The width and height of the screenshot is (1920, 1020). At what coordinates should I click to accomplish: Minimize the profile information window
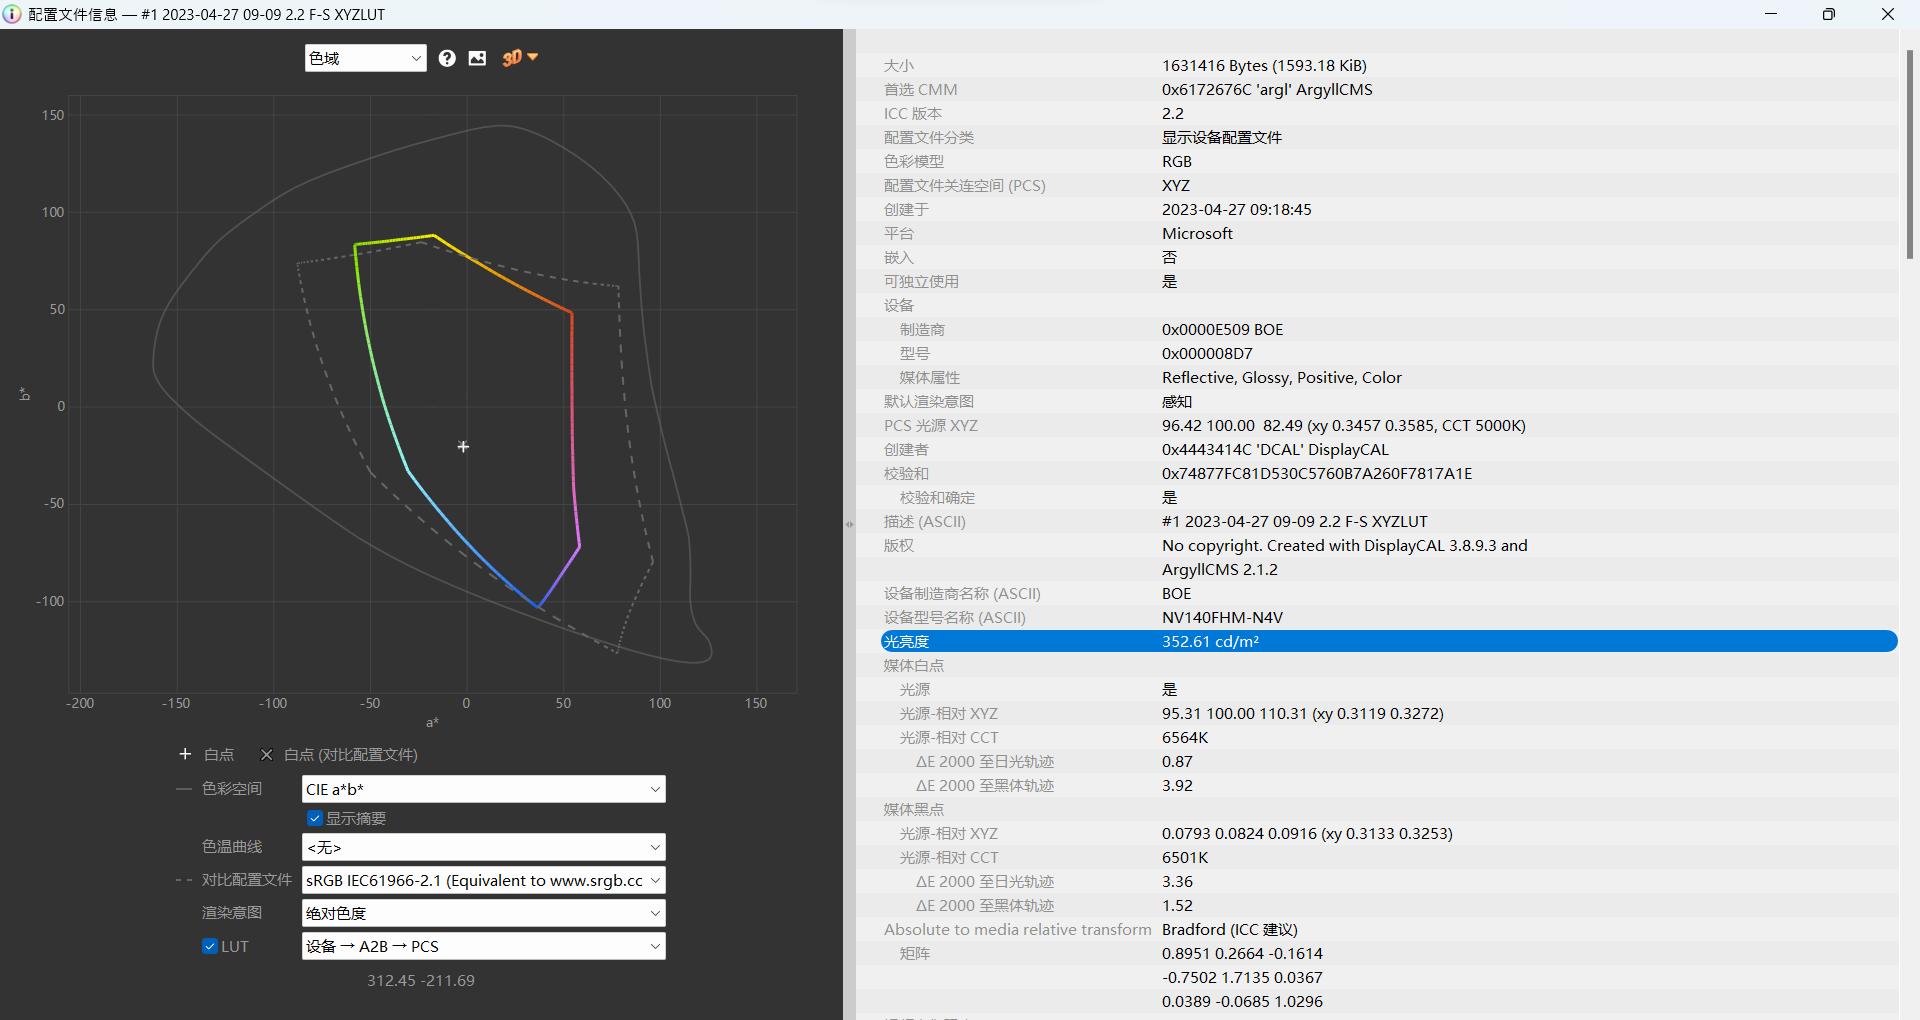click(1771, 14)
